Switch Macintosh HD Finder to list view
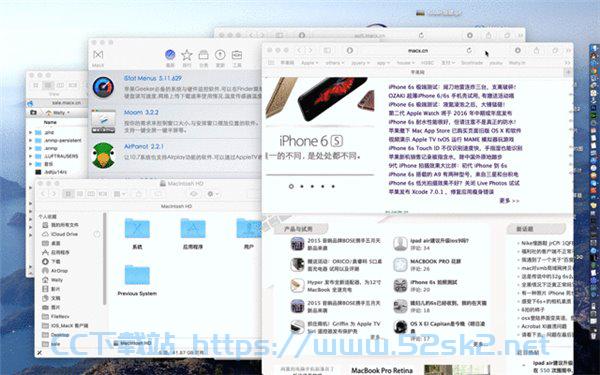The image size is (600, 375). tap(80, 194)
